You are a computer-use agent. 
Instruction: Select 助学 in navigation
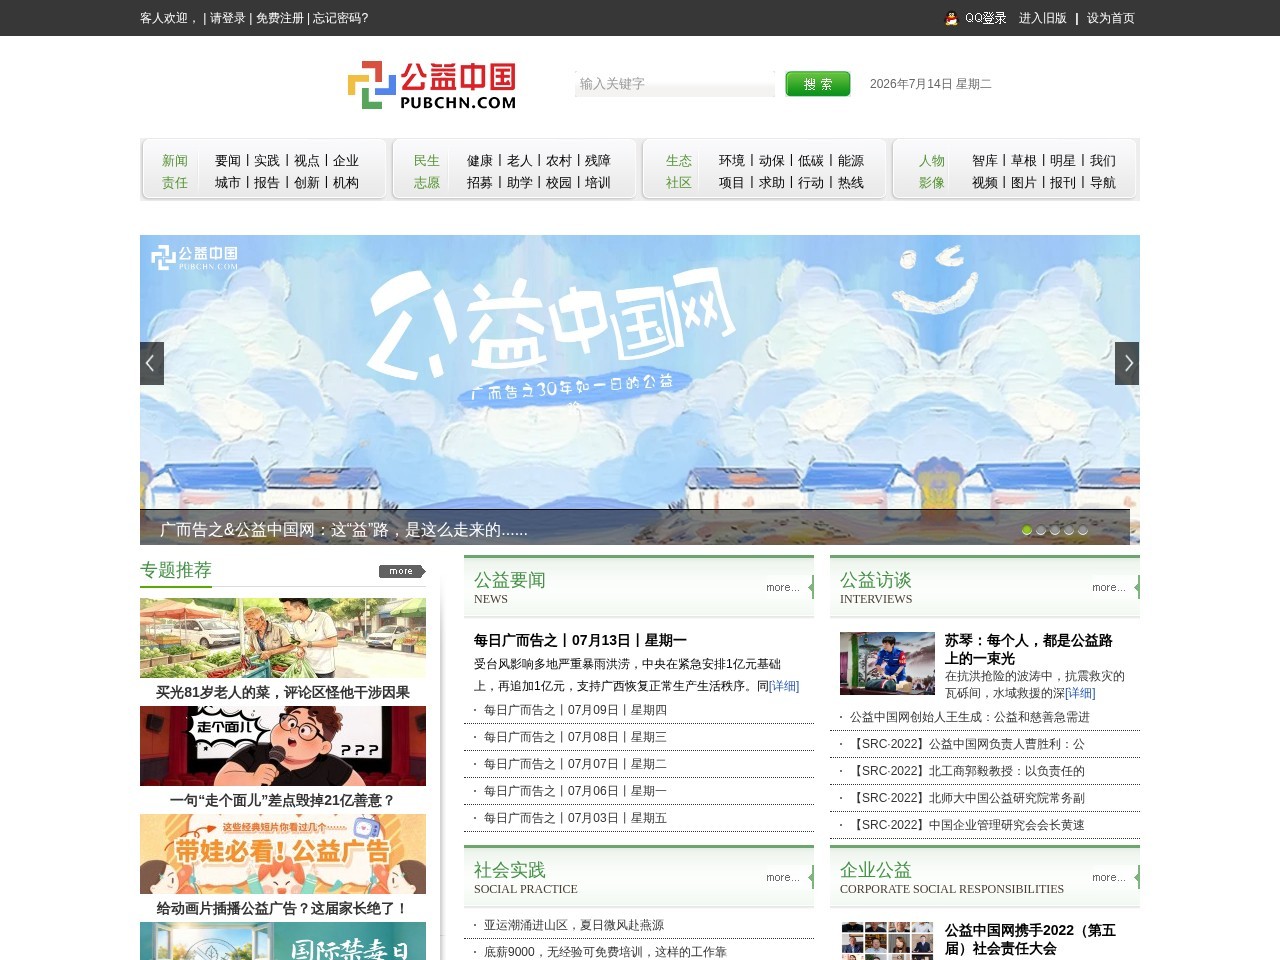pyautogui.click(x=520, y=182)
